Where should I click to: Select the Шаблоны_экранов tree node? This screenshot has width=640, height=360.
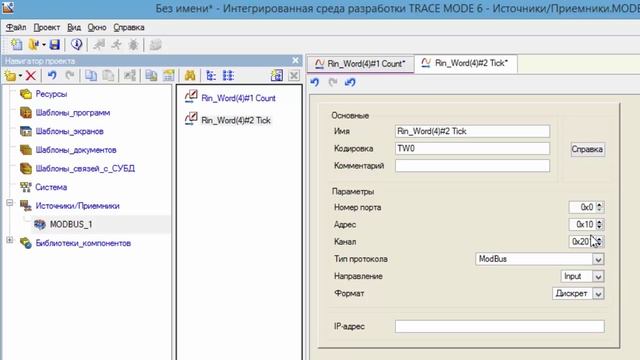coord(69,131)
